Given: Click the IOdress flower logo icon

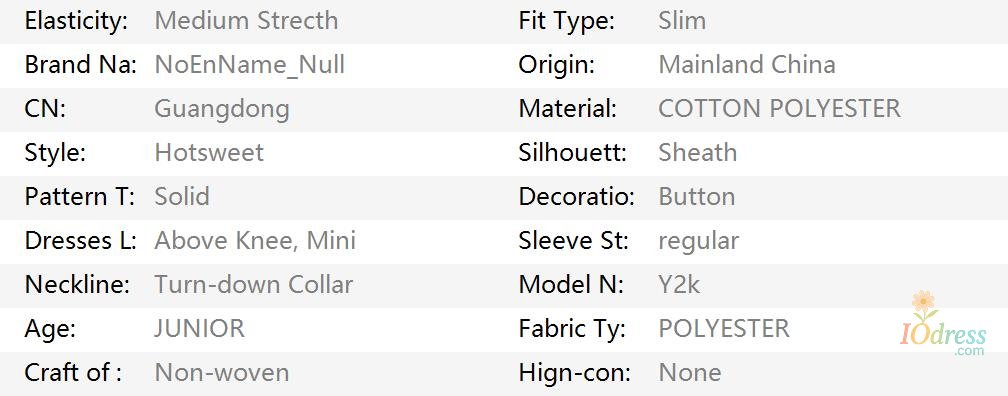Looking at the screenshot, I should pos(923,305).
